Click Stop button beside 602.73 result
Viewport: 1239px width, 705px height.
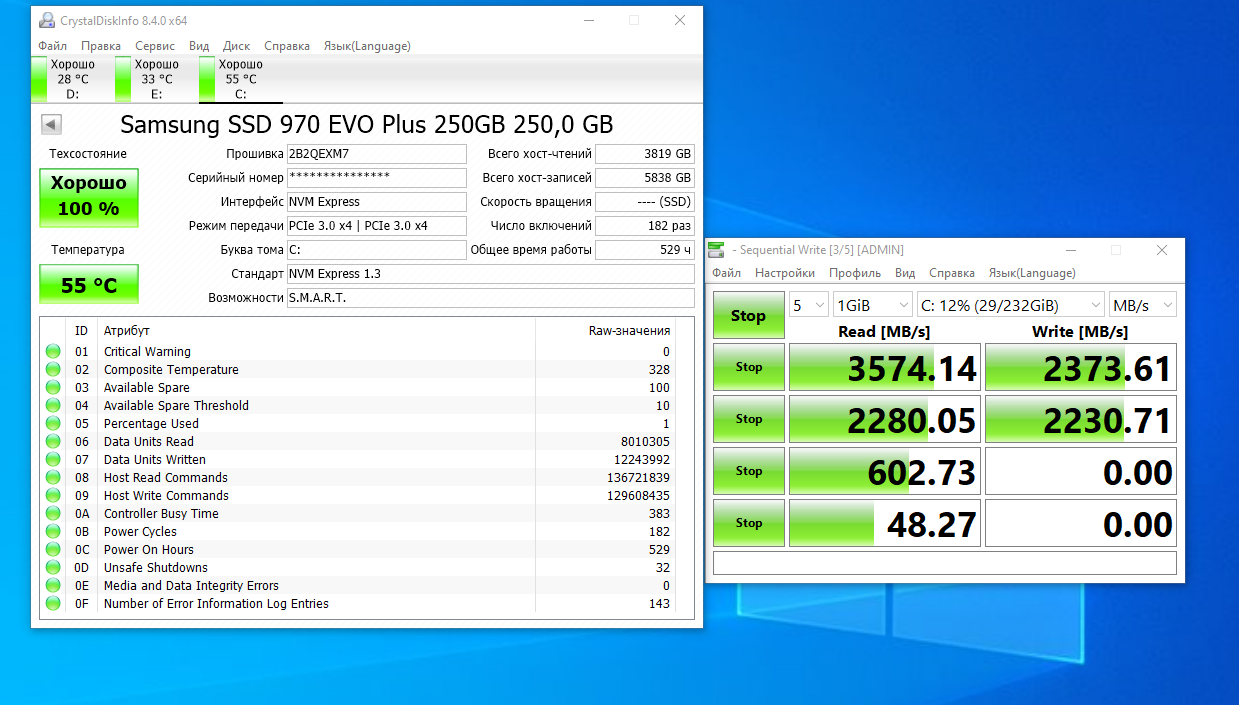pyautogui.click(x=748, y=471)
